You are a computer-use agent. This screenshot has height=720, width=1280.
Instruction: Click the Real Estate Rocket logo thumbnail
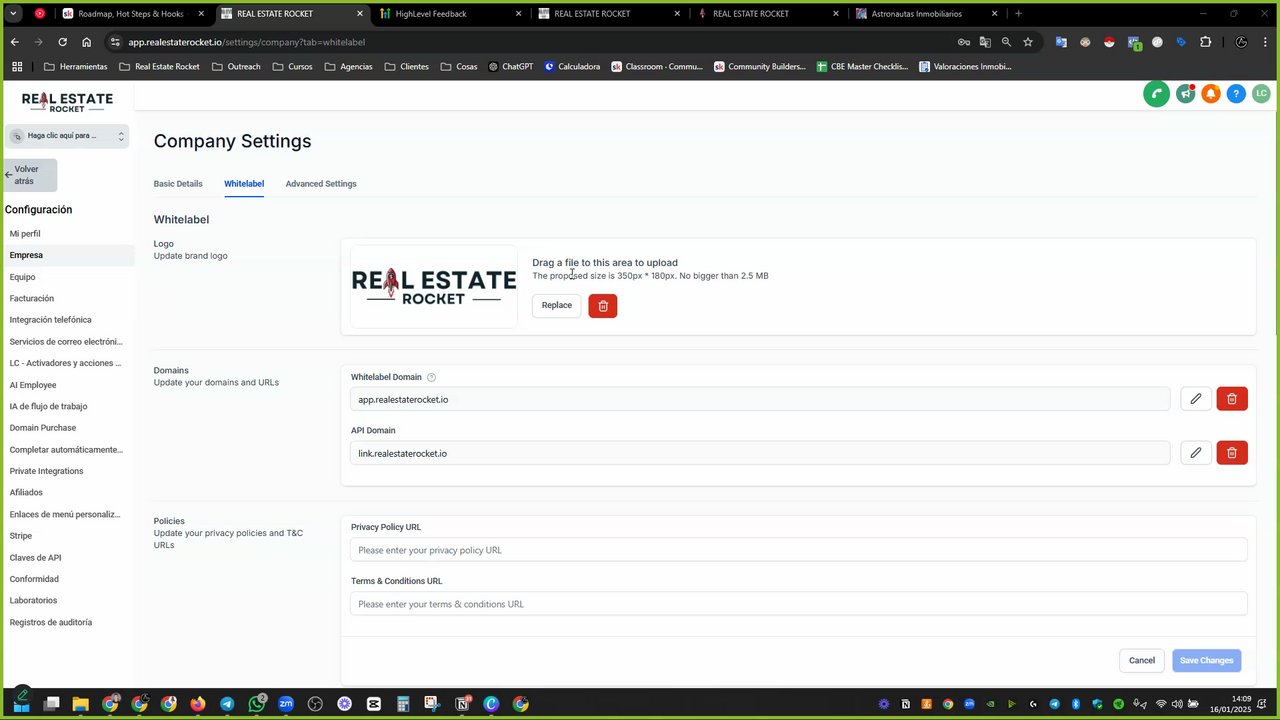pos(434,286)
